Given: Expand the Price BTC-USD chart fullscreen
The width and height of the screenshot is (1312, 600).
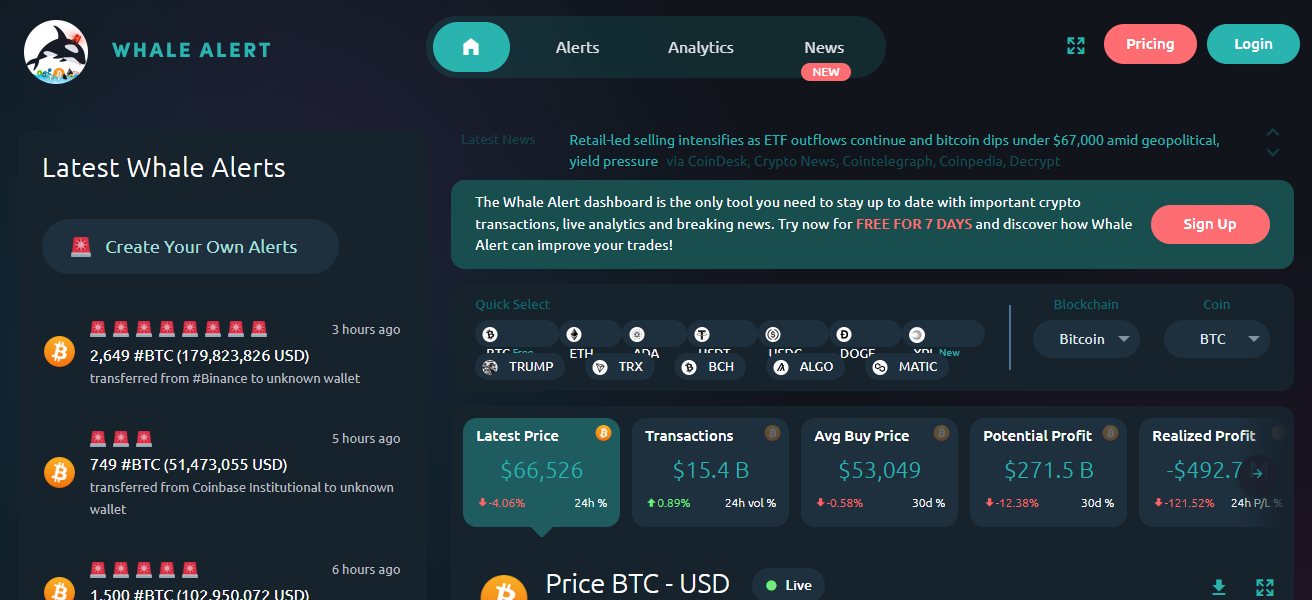Looking at the screenshot, I should click(x=1264, y=587).
